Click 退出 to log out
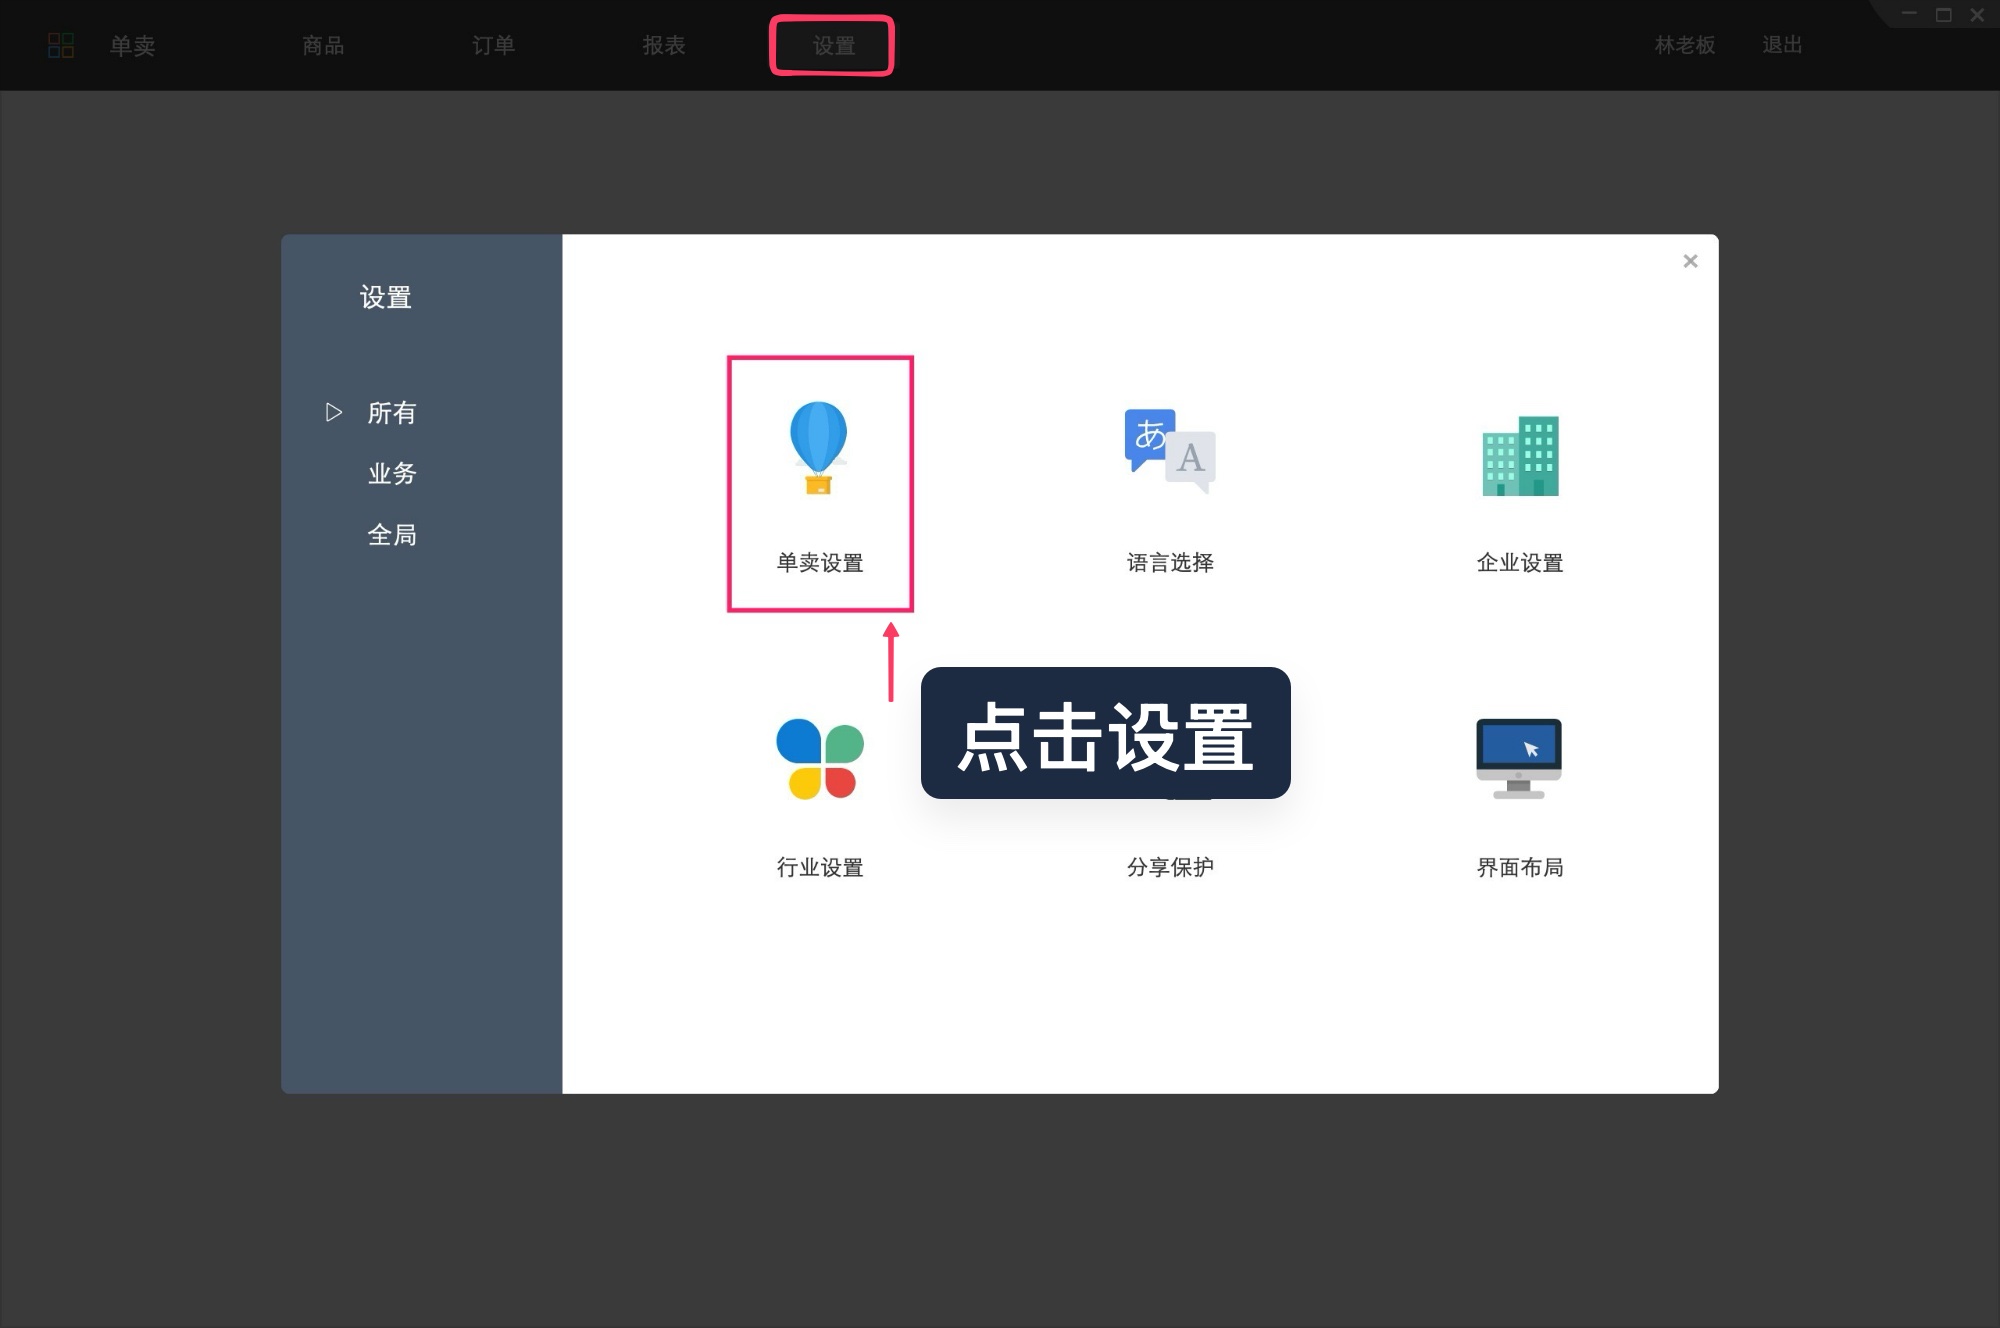Screen dimensions: 2000x1328 tap(1784, 46)
